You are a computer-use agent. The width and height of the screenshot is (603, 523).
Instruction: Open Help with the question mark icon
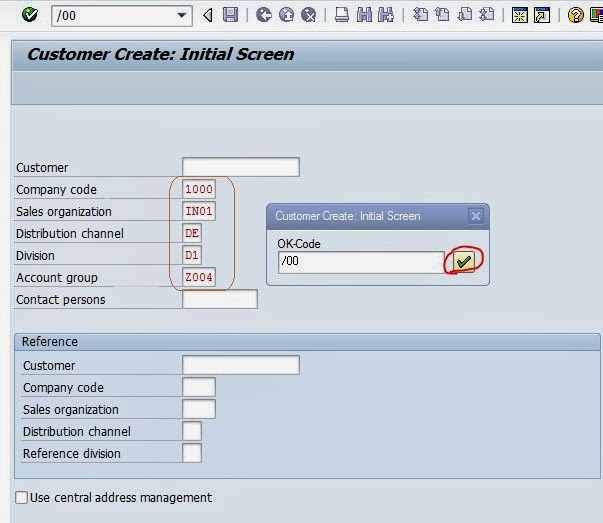[x=575, y=15]
